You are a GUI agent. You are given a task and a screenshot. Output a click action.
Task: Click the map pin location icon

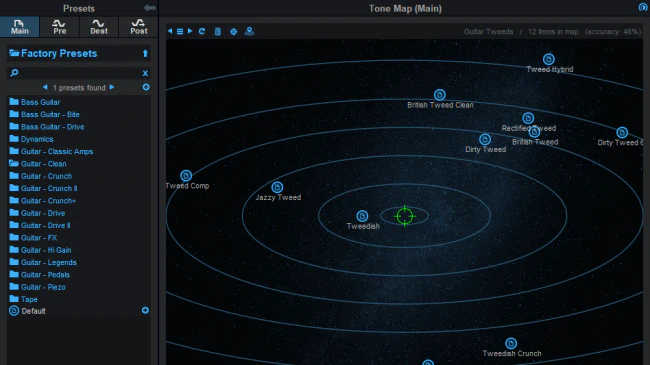tap(249, 31)
